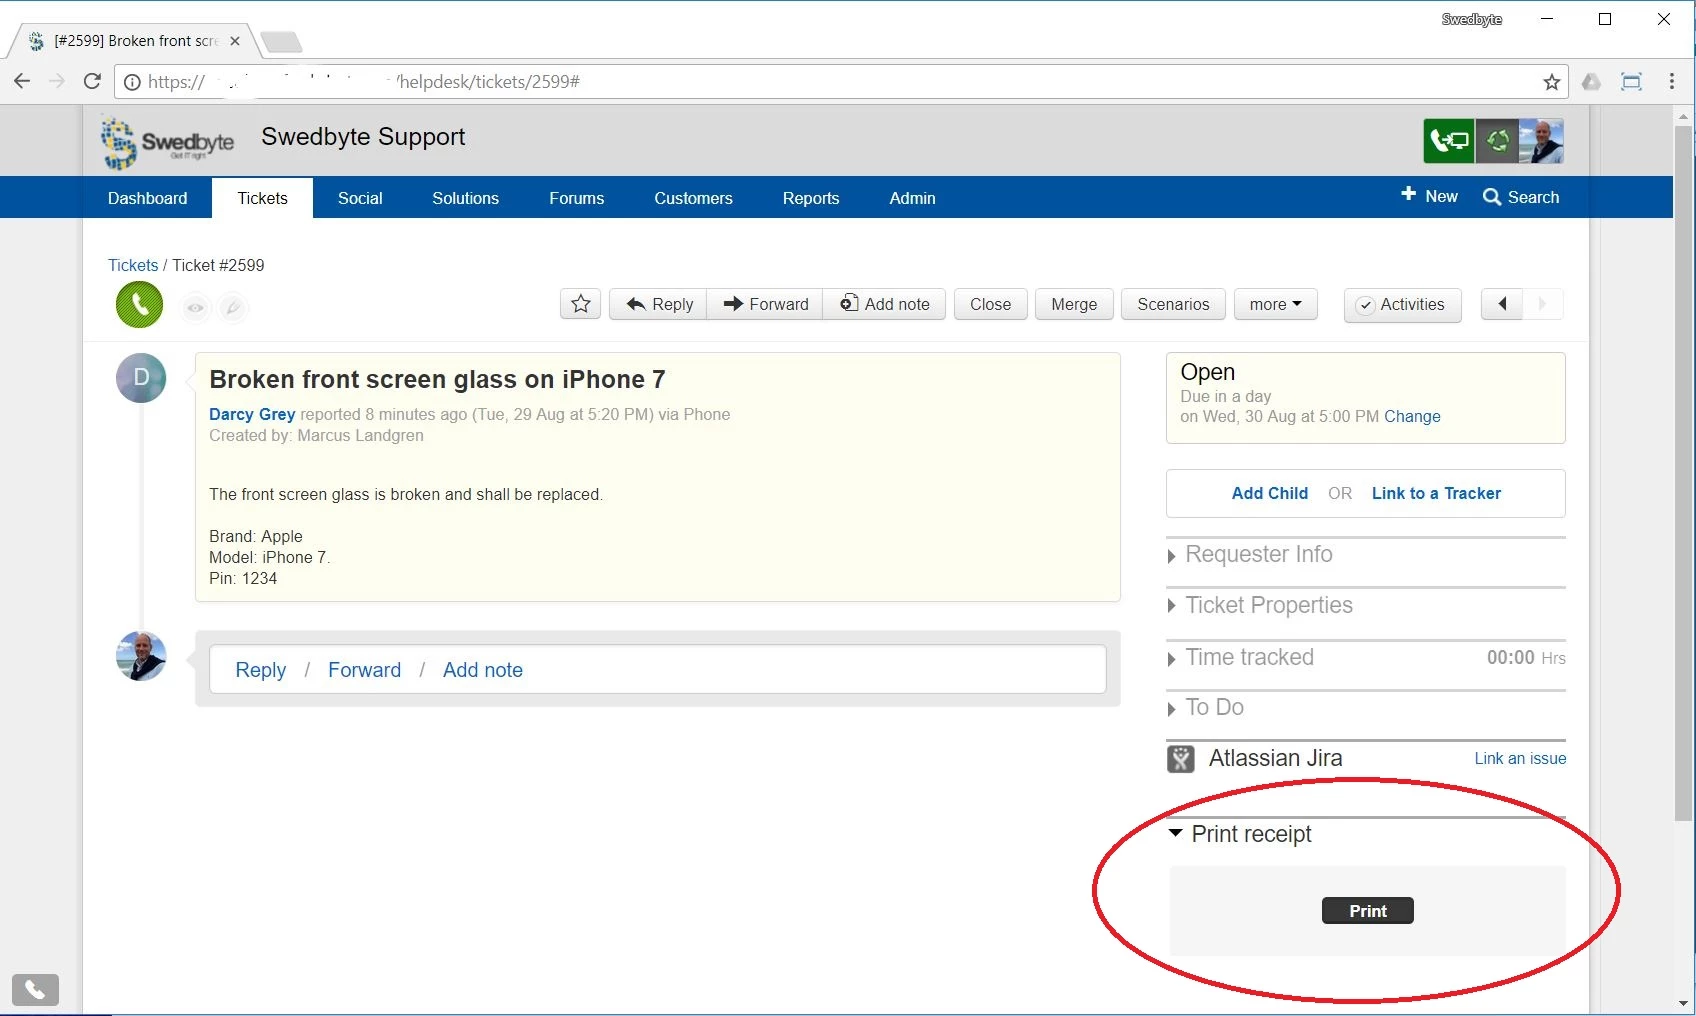Image resolution: width=1696 pixels, height=1016 pixels.
Task: Go to next ticket arrow
Action: [1543, 304]
